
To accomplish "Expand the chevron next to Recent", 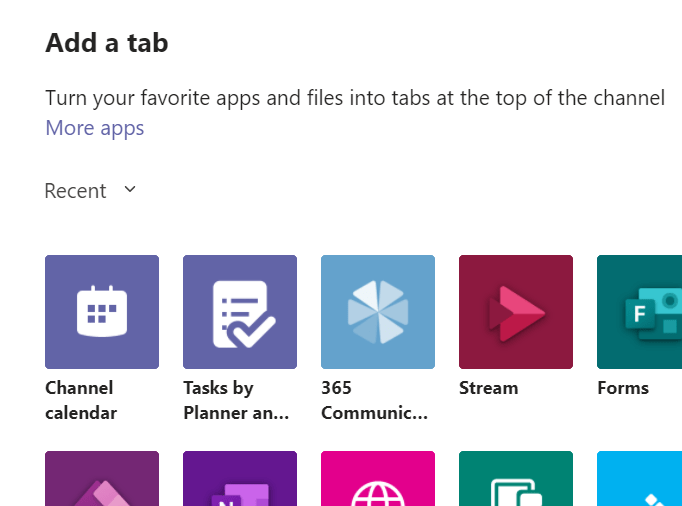I will [130, 189].
